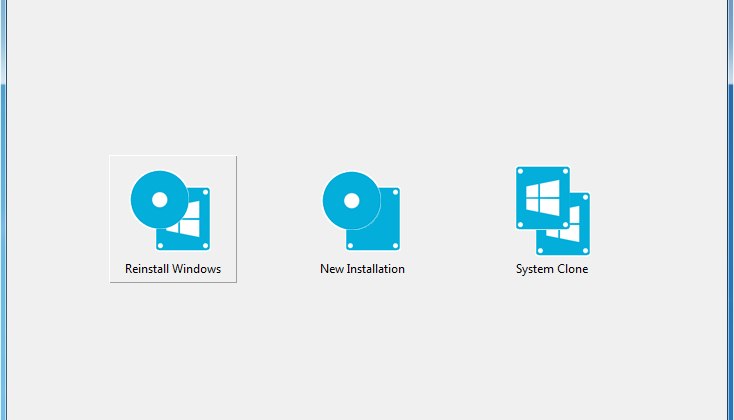Click the "Reinstall Windows" label
734x420 pixels.
click(173, 269)
